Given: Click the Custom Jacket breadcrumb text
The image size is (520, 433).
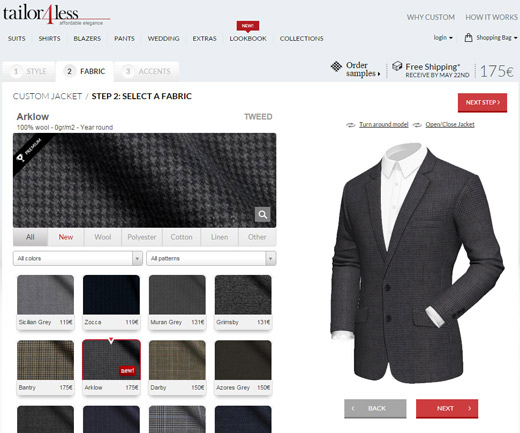Looking at the screenshot, I should (x=47, y=96).
